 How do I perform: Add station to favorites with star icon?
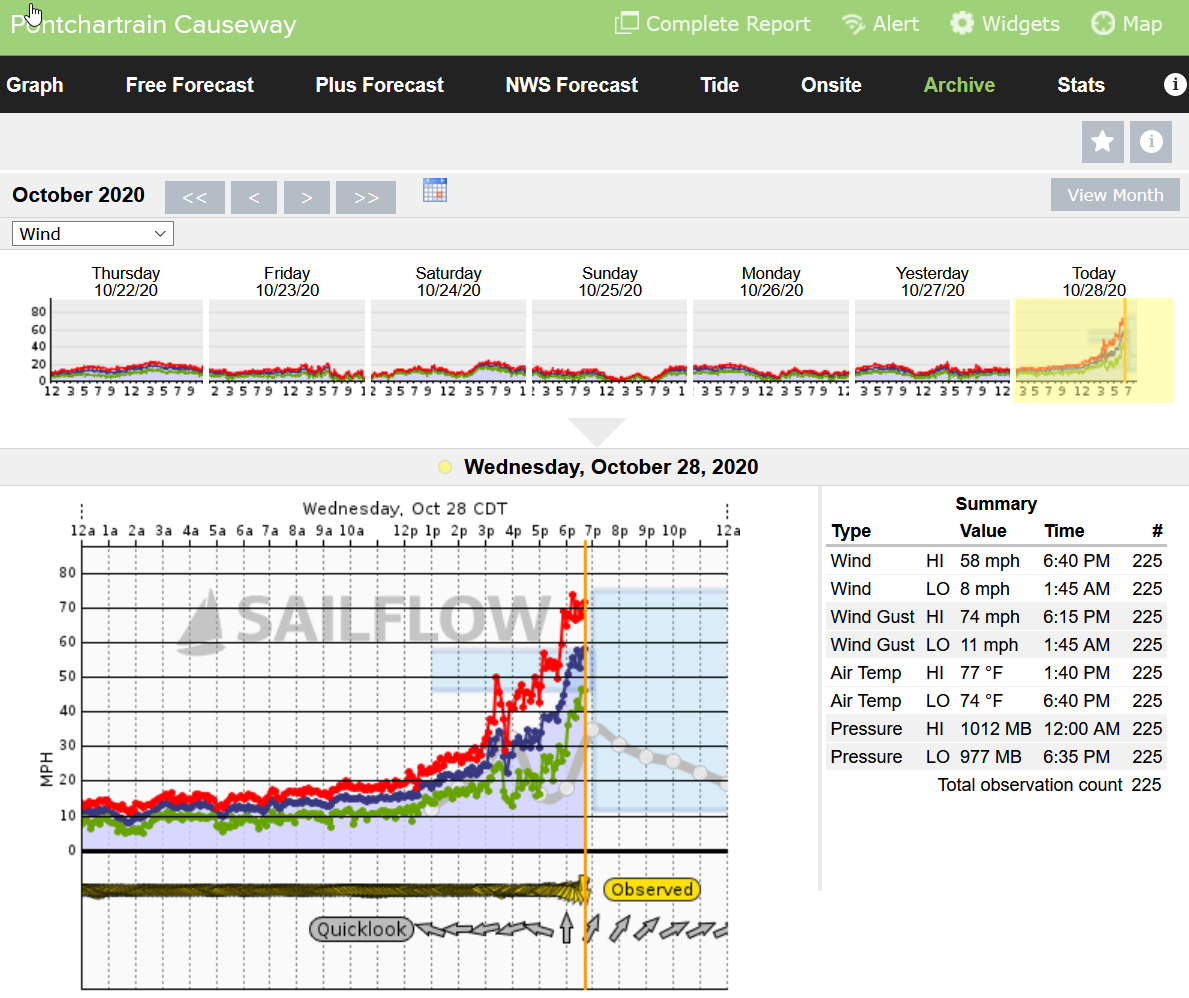1103,142
